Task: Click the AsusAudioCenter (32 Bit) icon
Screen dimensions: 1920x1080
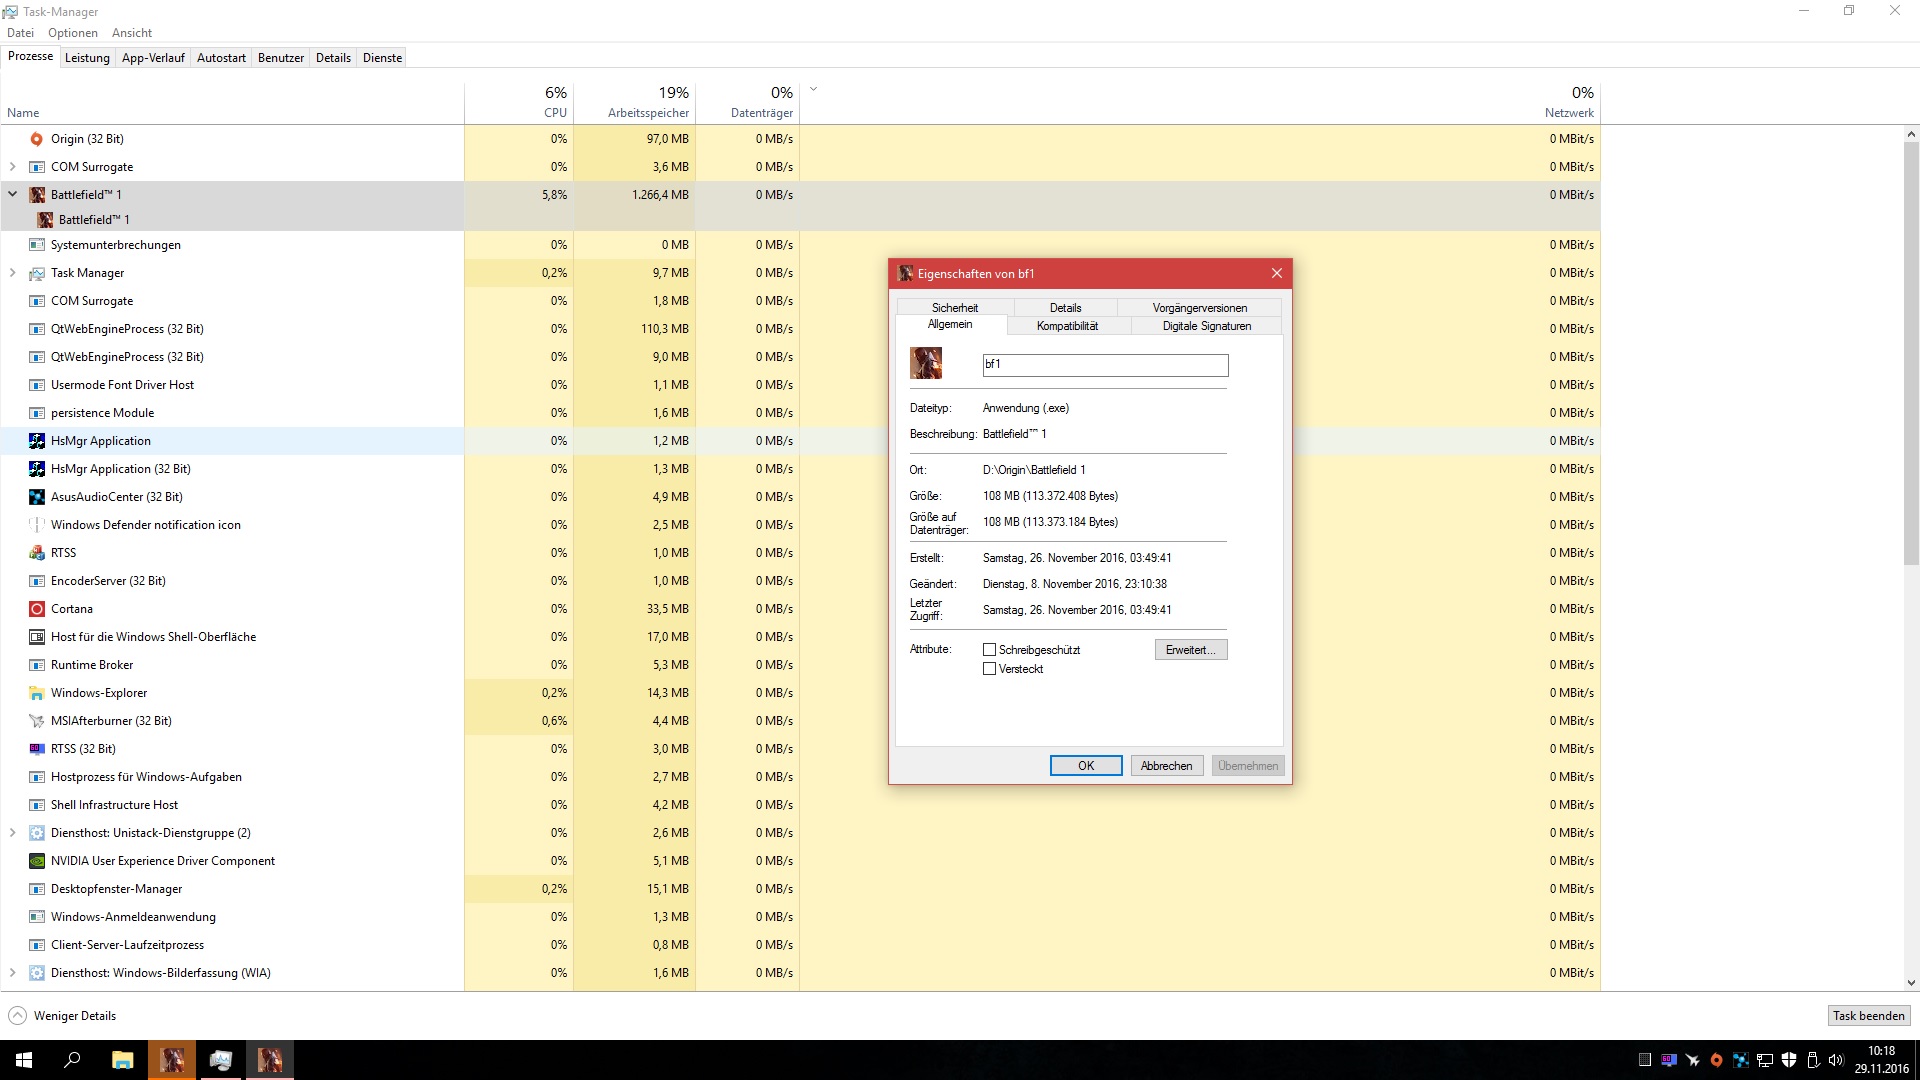Action: pyautogui.click(x=37, y=497)
